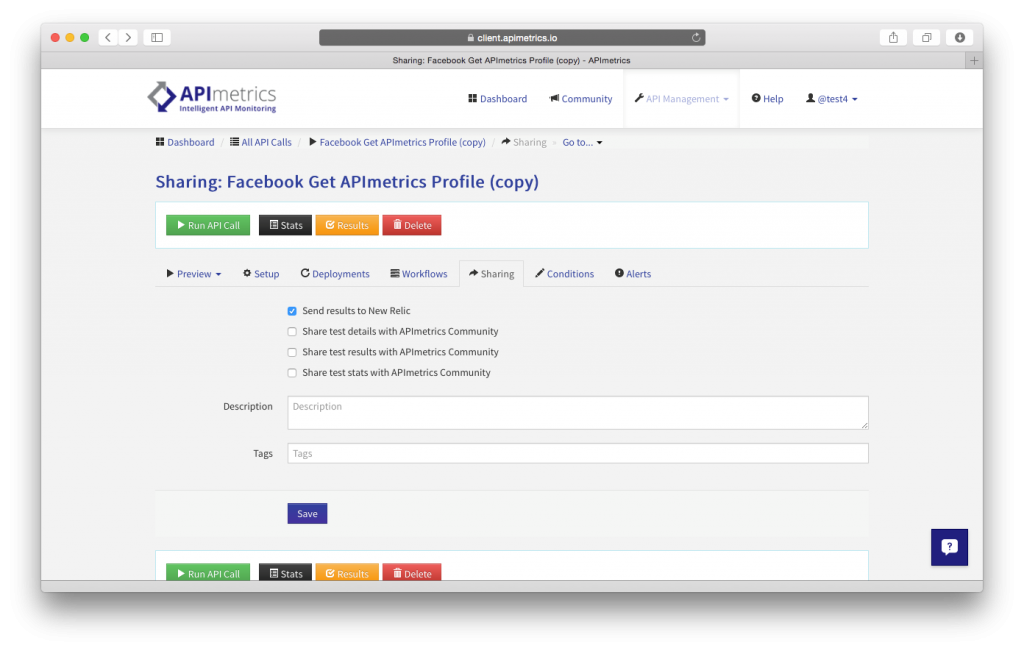Switch to the Conditions tab
1024x651 pixels.
click(x=564, y=274)
